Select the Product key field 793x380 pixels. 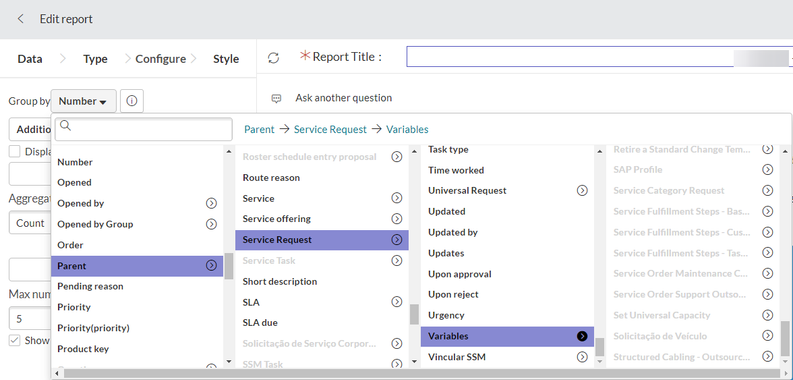83,349
